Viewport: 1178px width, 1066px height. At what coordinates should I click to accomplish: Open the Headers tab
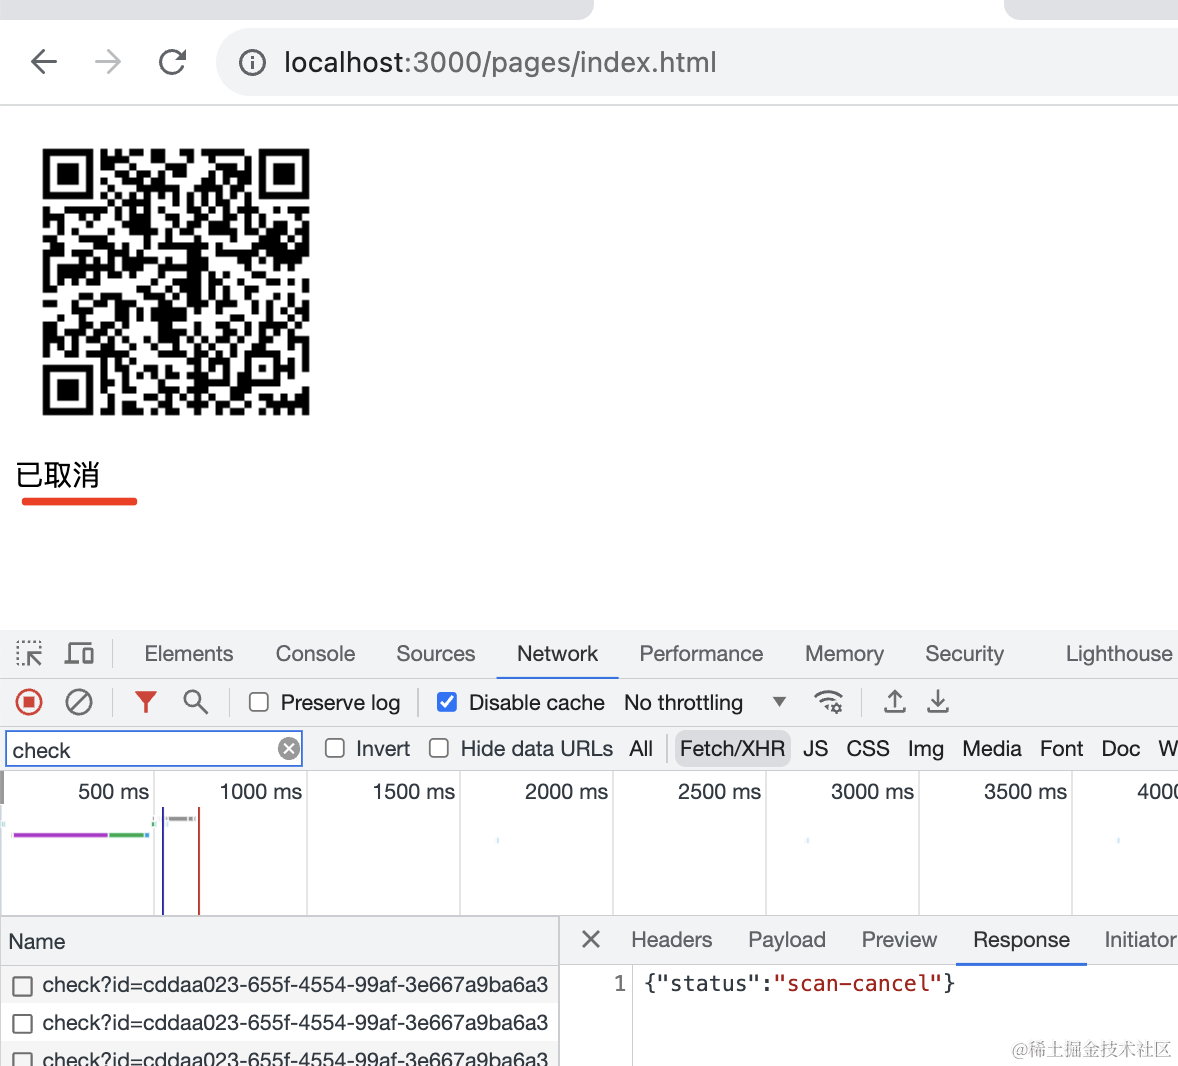click(671, 940)
